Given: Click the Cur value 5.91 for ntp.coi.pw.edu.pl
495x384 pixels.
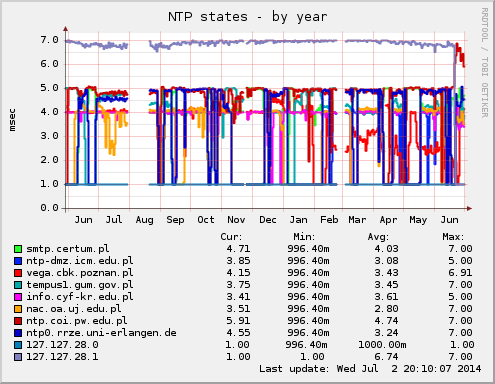Looking at the screenshot, I should pyautogui.click(x=238, y=321).
